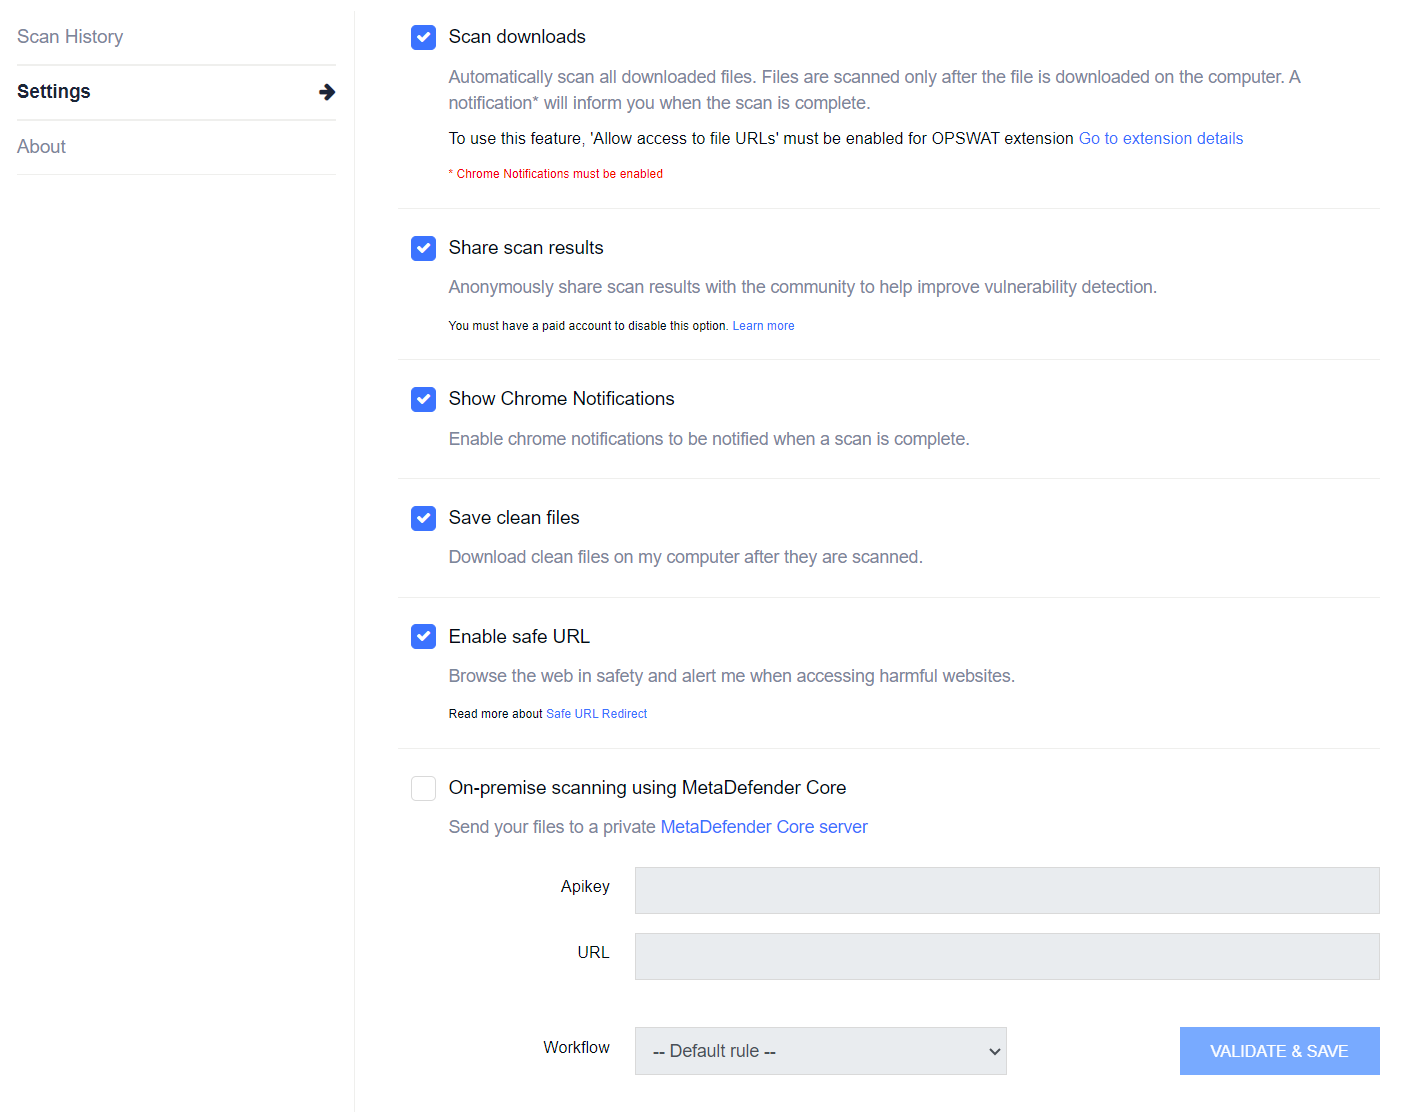Click the Apikey field label
The width and height of the screenshot is (1427, 1112).
tap(585, 887)
